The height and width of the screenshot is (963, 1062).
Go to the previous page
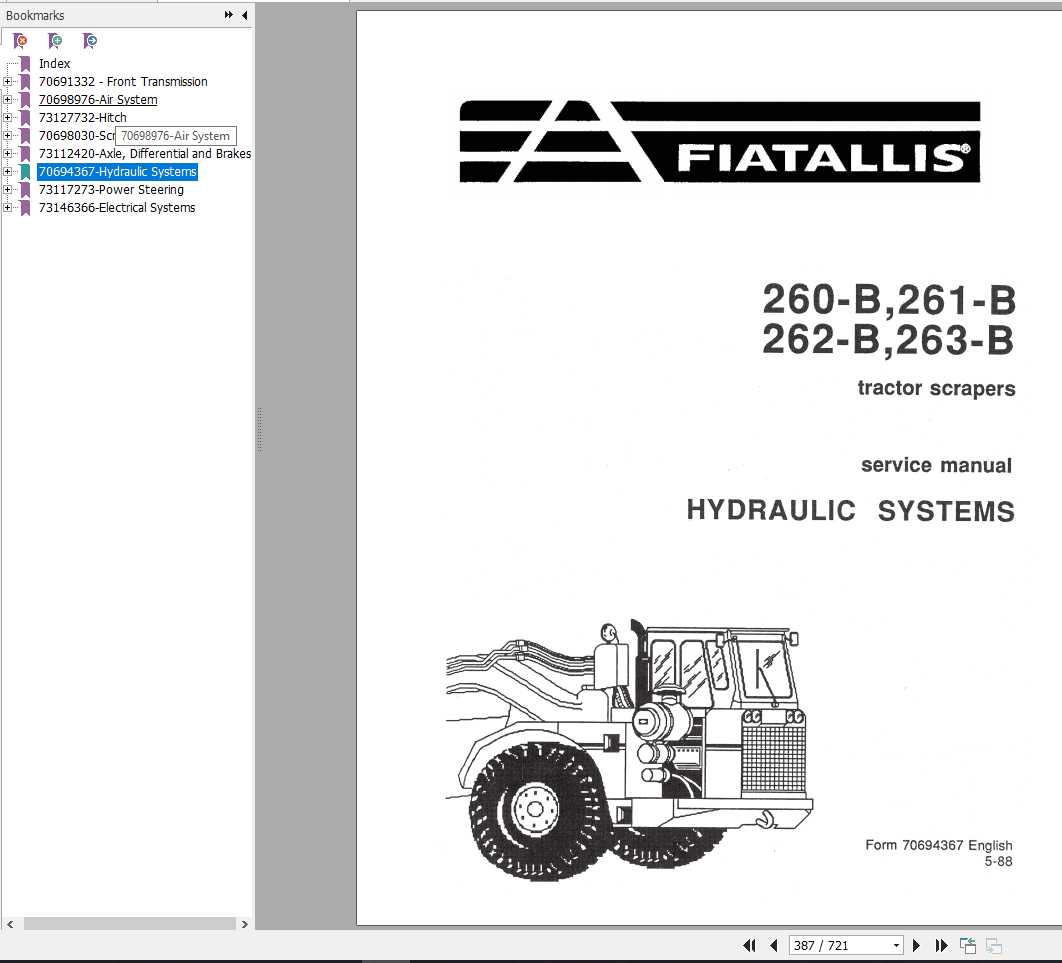click(773, 945)
